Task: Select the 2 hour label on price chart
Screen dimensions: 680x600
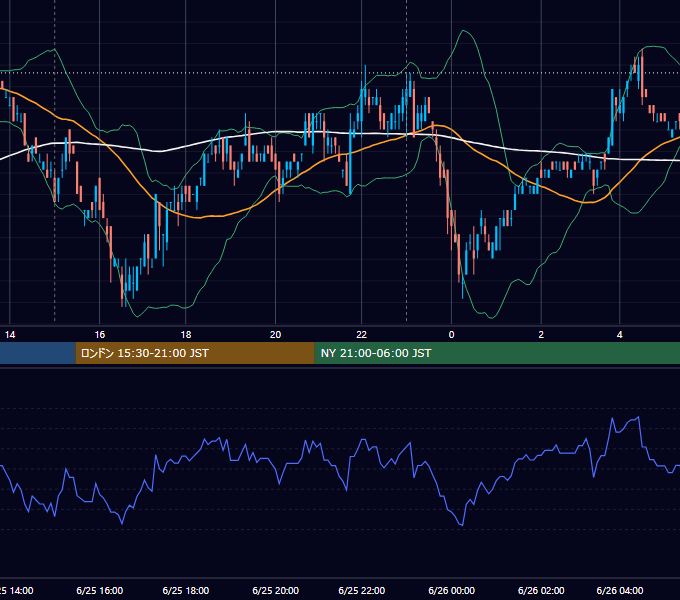Action: coord(541,335)
